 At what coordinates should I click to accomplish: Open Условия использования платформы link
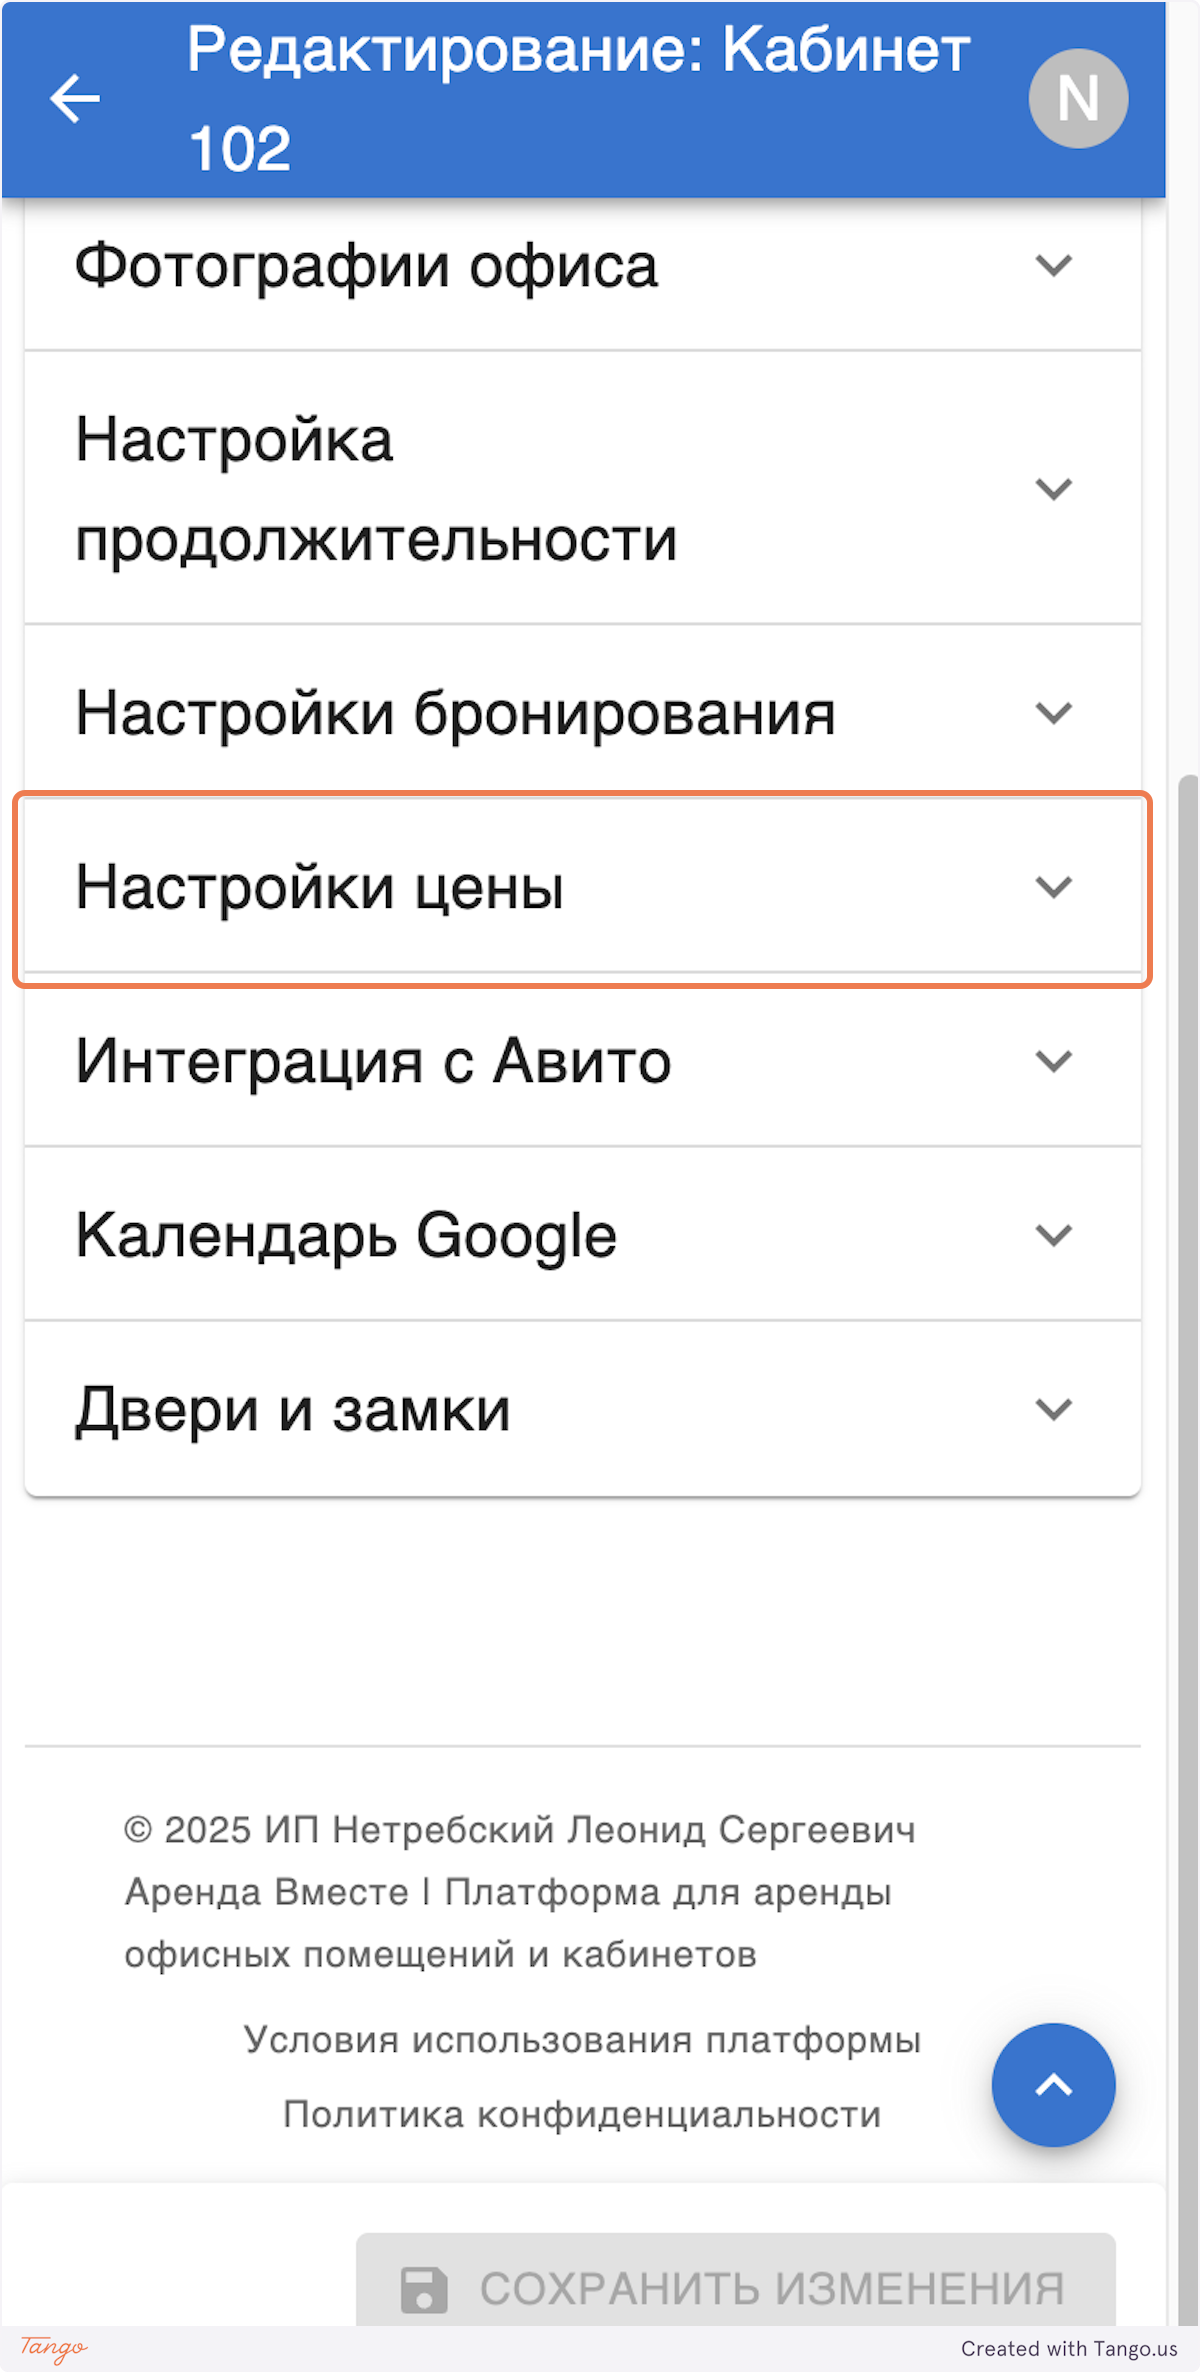585,2041
